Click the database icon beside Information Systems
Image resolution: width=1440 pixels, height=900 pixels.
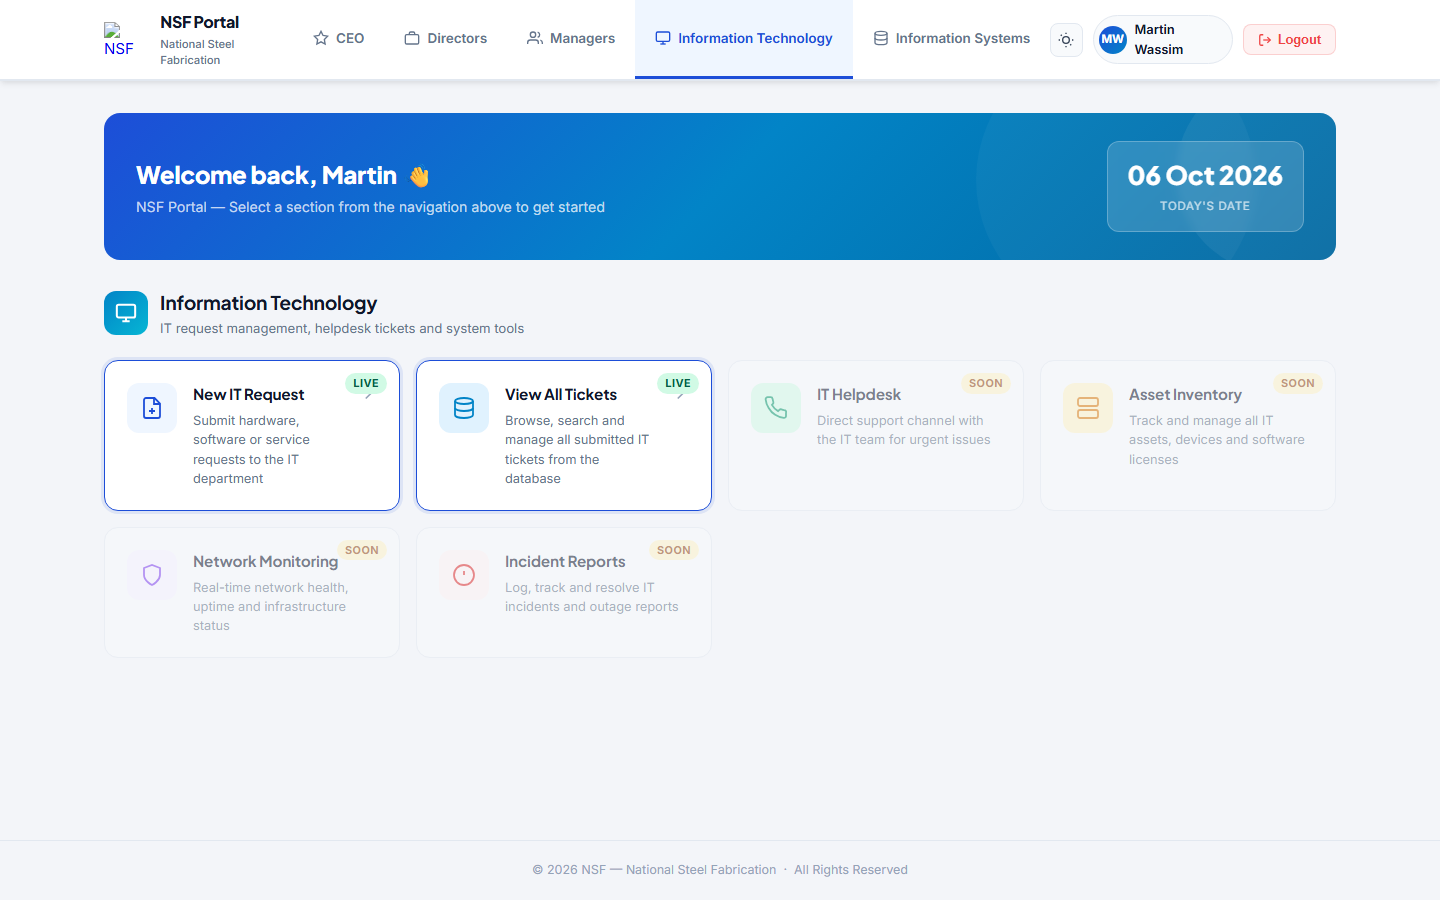[881, 38]
